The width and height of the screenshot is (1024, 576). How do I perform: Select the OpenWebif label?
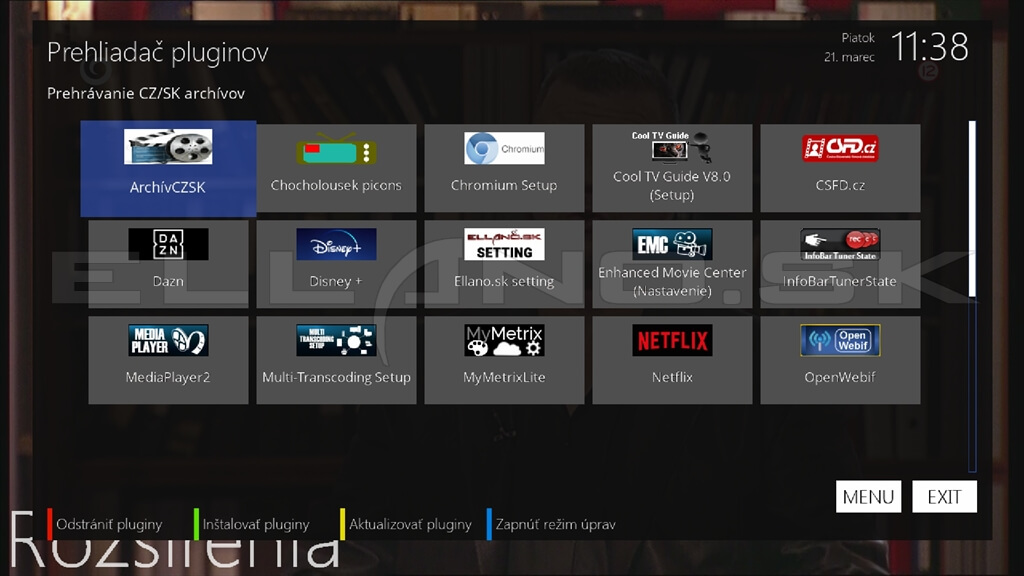840,377
